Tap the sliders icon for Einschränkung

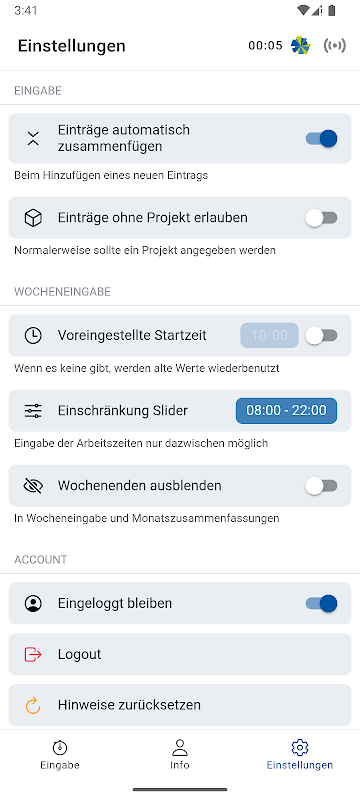coord(33,411)
